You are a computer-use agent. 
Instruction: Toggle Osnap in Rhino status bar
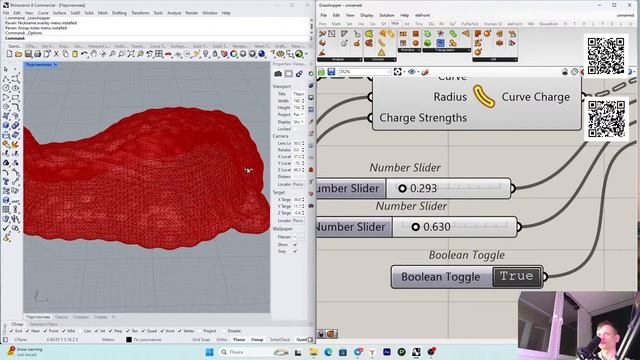pos(257,340)
